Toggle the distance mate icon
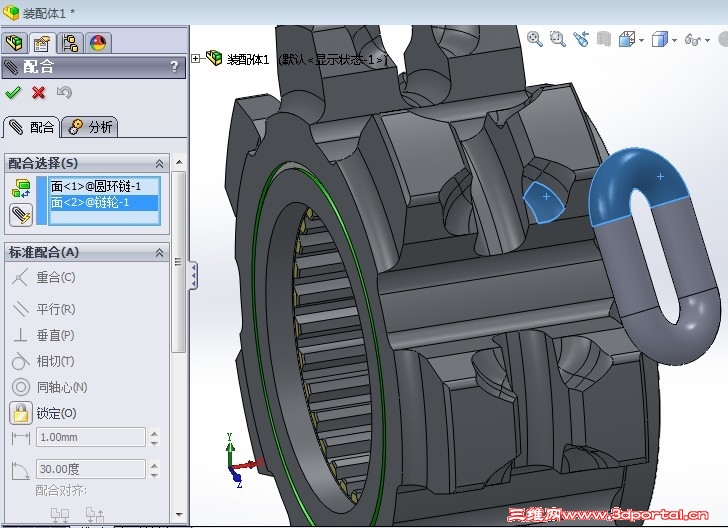The image size is (728, 528). tap(20, 437)
